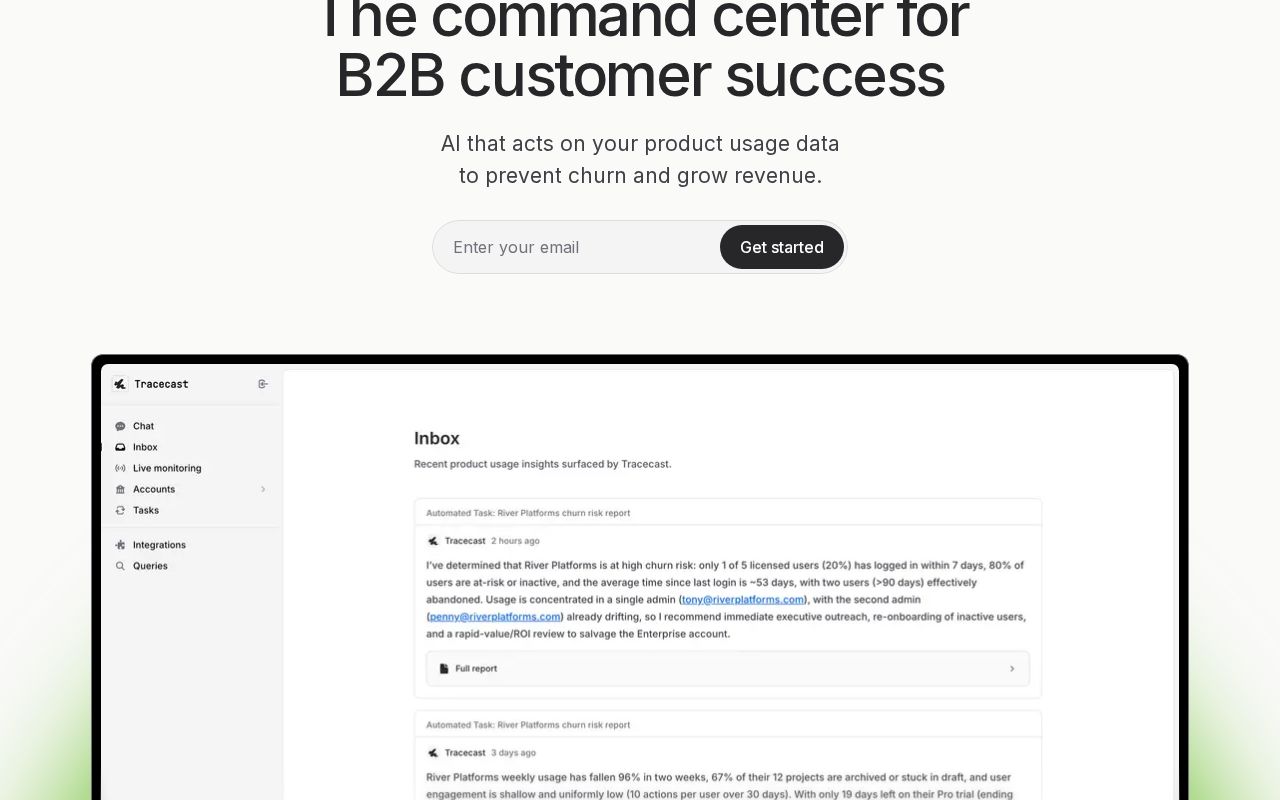
Task: Expand the Accounts chevron arrow
Action: (x=263, y=489)
